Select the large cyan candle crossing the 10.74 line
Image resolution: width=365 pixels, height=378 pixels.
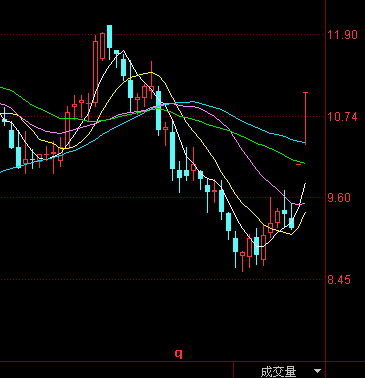point(158,111)
